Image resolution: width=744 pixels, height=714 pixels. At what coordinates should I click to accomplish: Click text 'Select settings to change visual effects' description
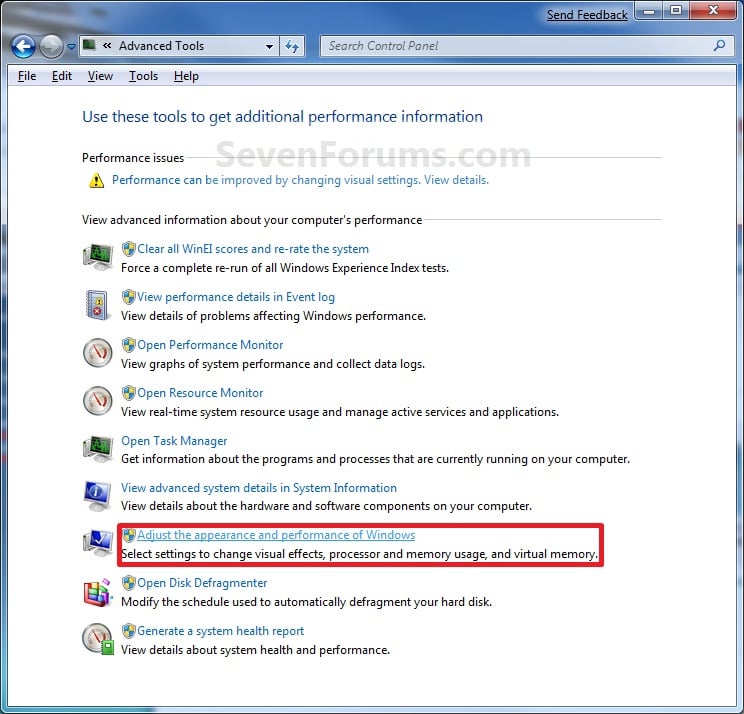click(359, 554)
